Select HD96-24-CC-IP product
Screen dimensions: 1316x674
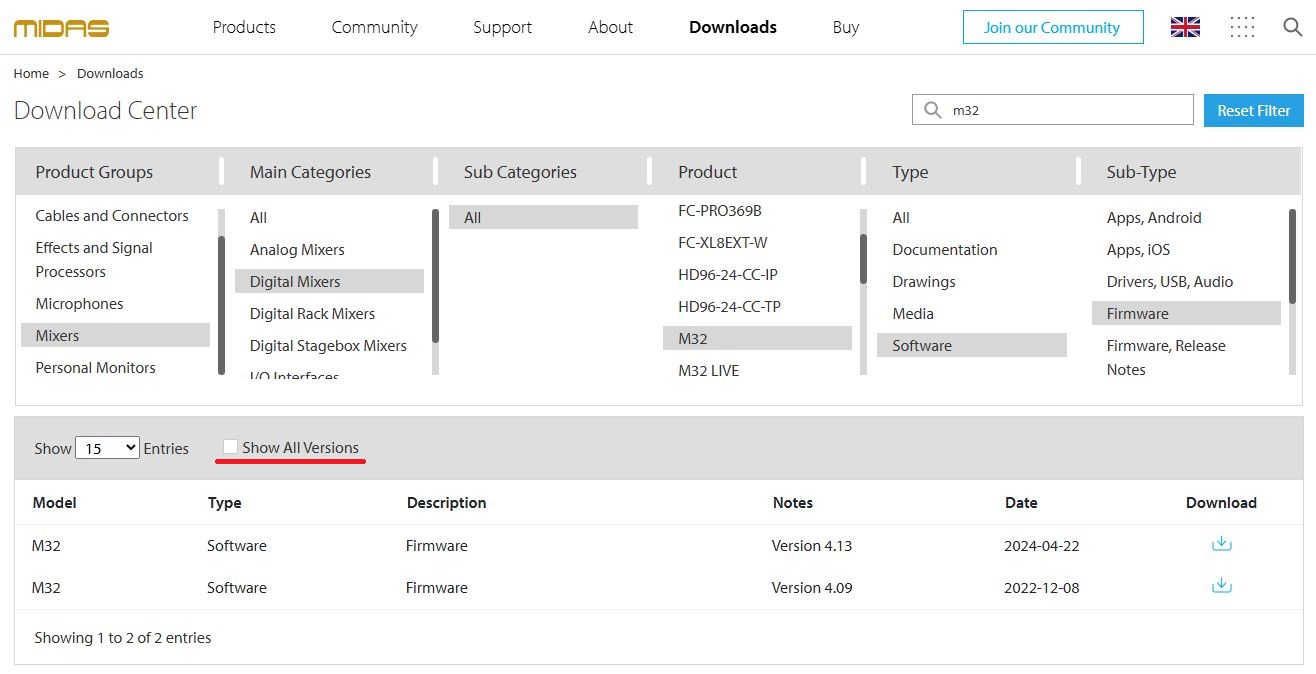click(727, 274)
